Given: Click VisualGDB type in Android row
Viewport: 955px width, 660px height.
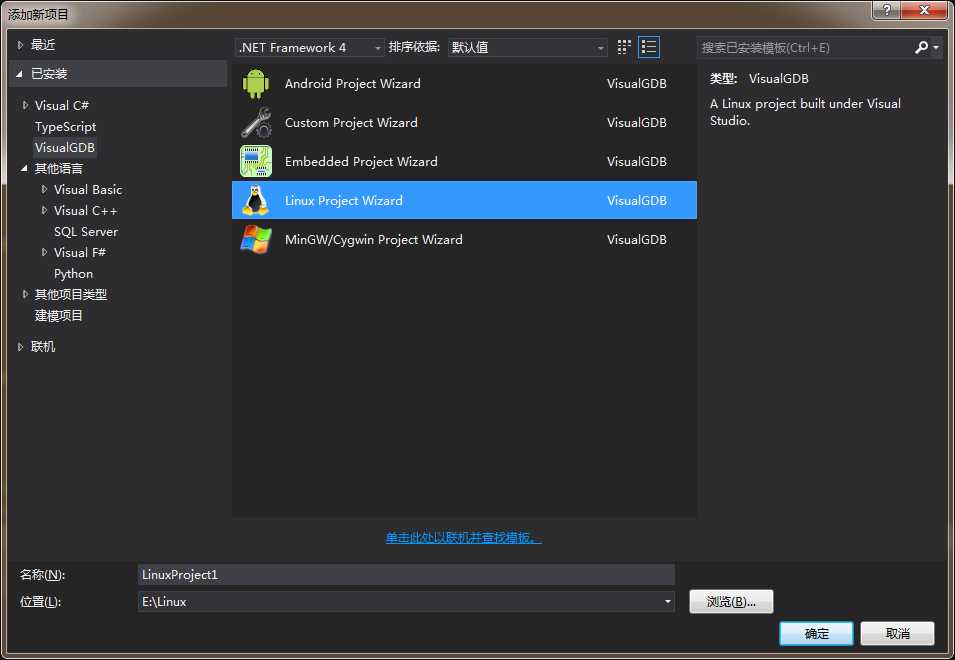Looking at the screenshot, I should pyautogui.click(x=636, y=83).
